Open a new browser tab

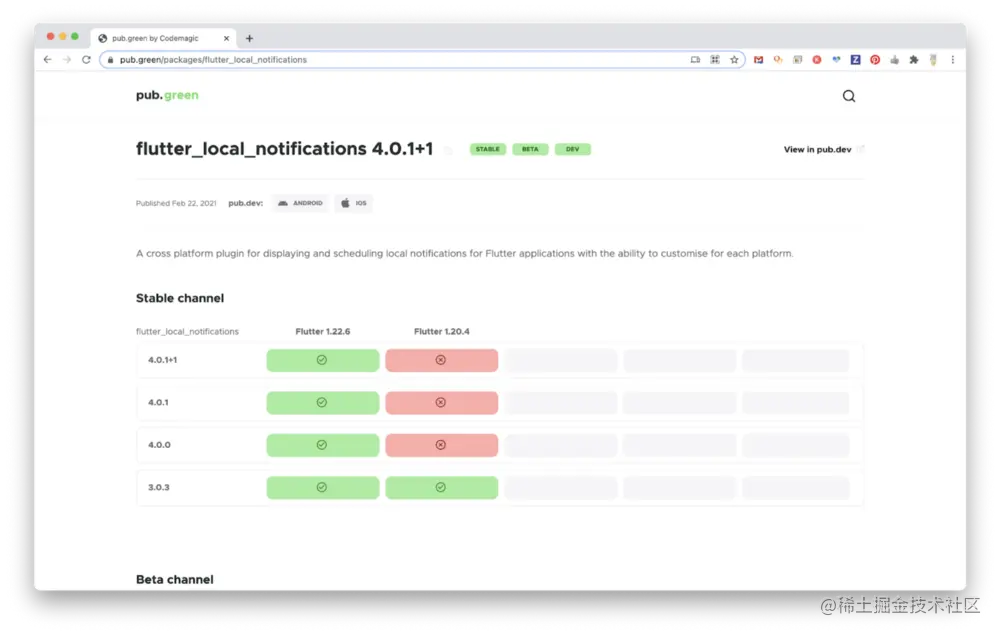click(x=249, y=38)
